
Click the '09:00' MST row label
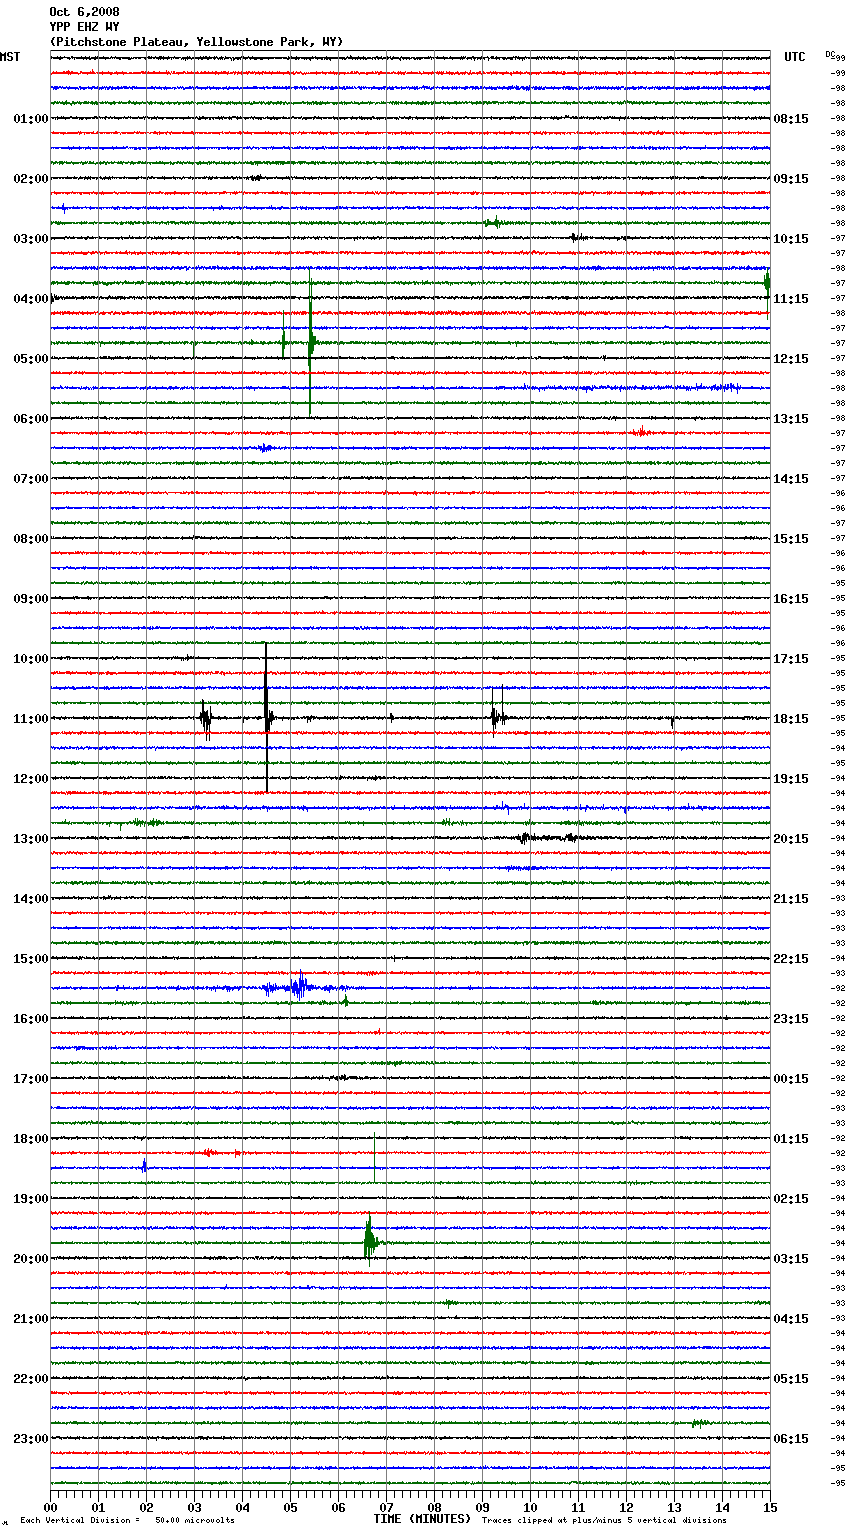tap(30, 599)
